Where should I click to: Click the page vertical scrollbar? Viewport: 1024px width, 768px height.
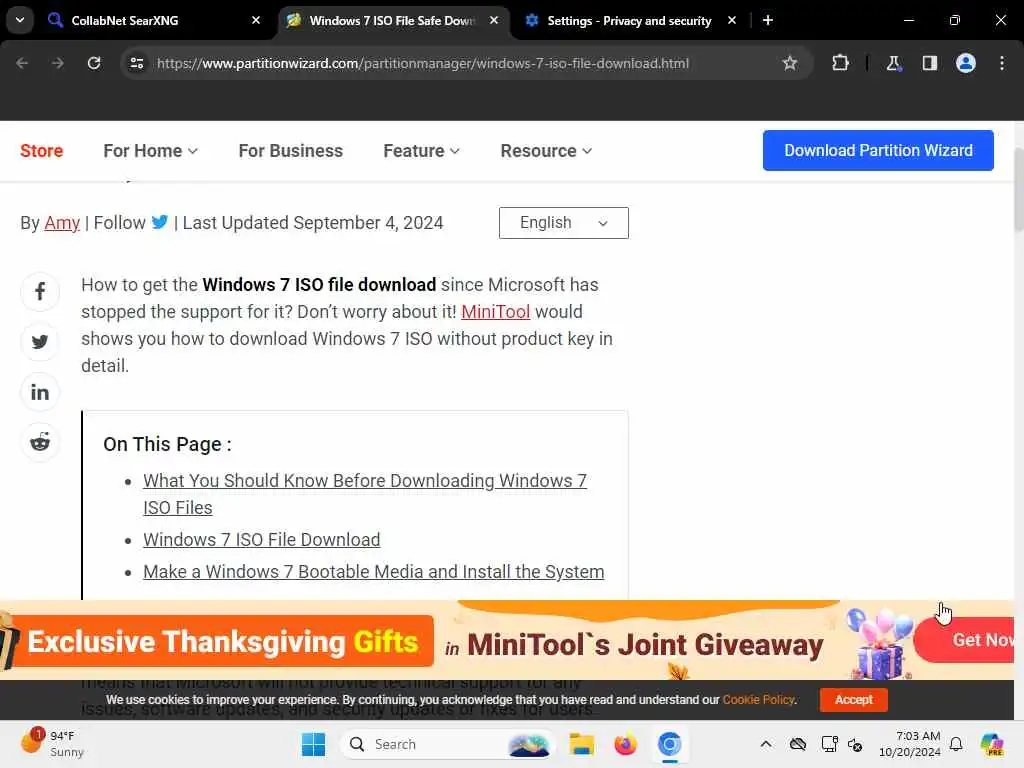coord(1018,189)
